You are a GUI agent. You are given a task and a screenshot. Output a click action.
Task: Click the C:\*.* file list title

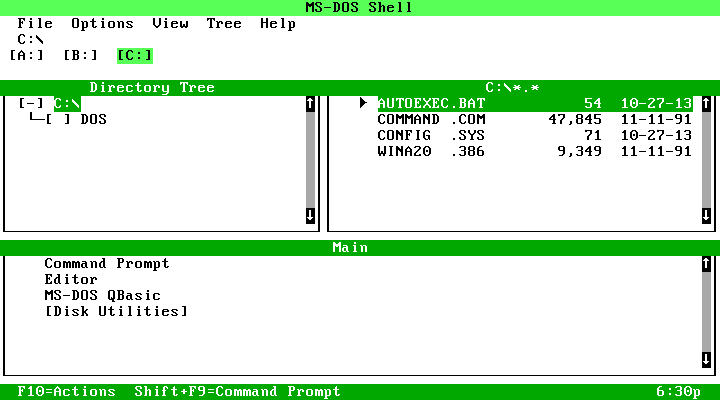pos(512,88)
